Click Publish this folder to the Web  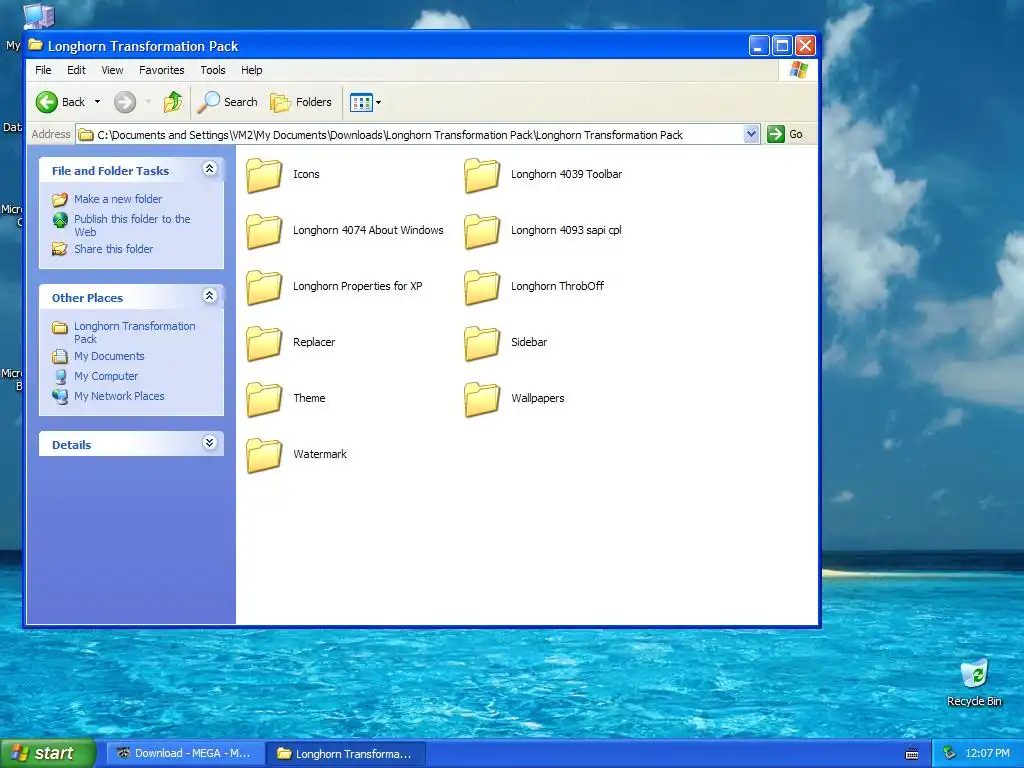click(x=132, y=225)
